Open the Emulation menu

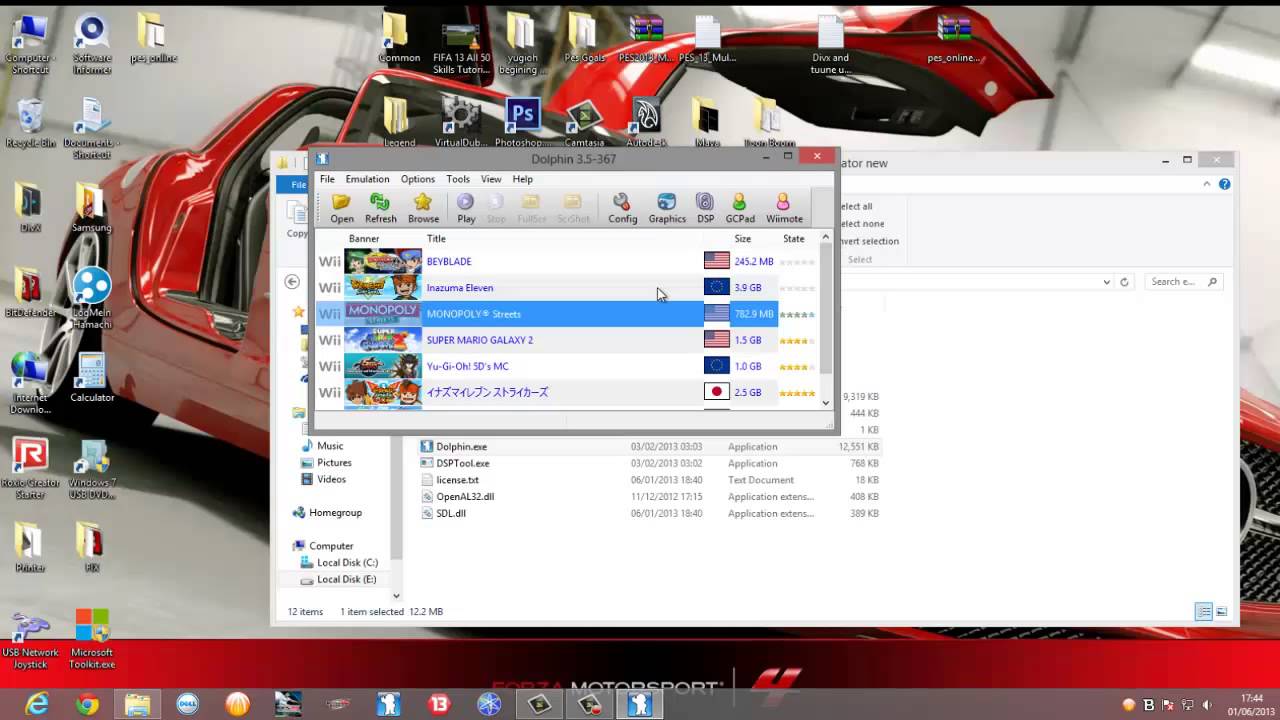click(367, 179)
